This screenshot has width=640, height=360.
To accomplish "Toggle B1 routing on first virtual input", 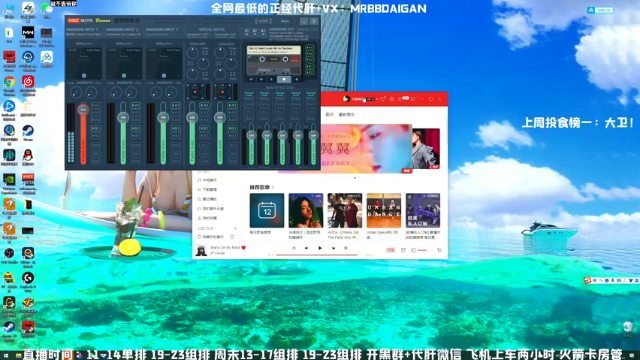I will click(x=204, y=129).
